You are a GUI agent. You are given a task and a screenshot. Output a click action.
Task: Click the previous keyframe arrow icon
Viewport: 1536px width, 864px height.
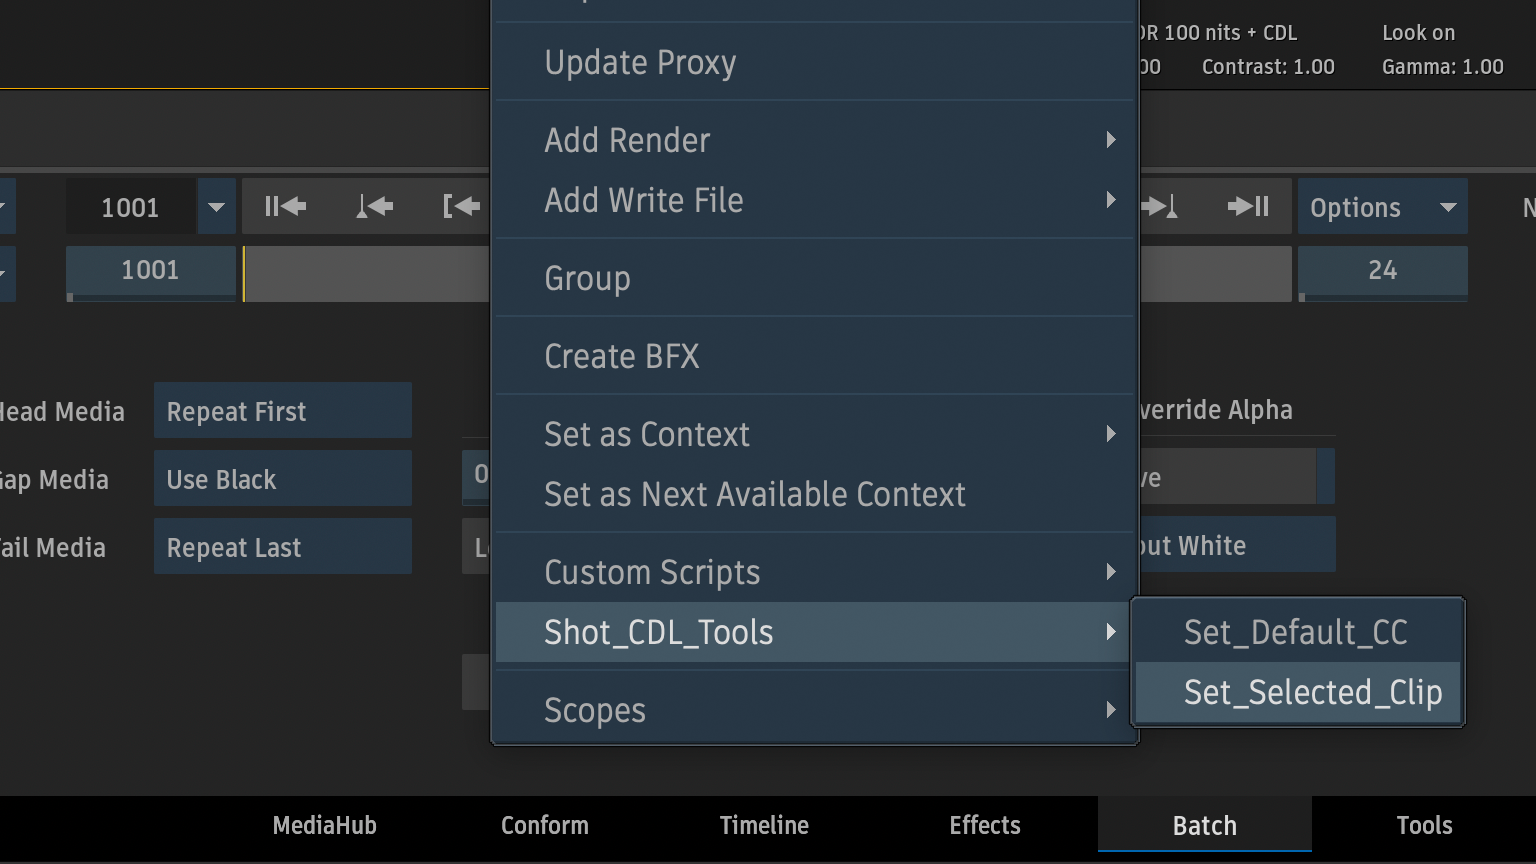[374, 207]
